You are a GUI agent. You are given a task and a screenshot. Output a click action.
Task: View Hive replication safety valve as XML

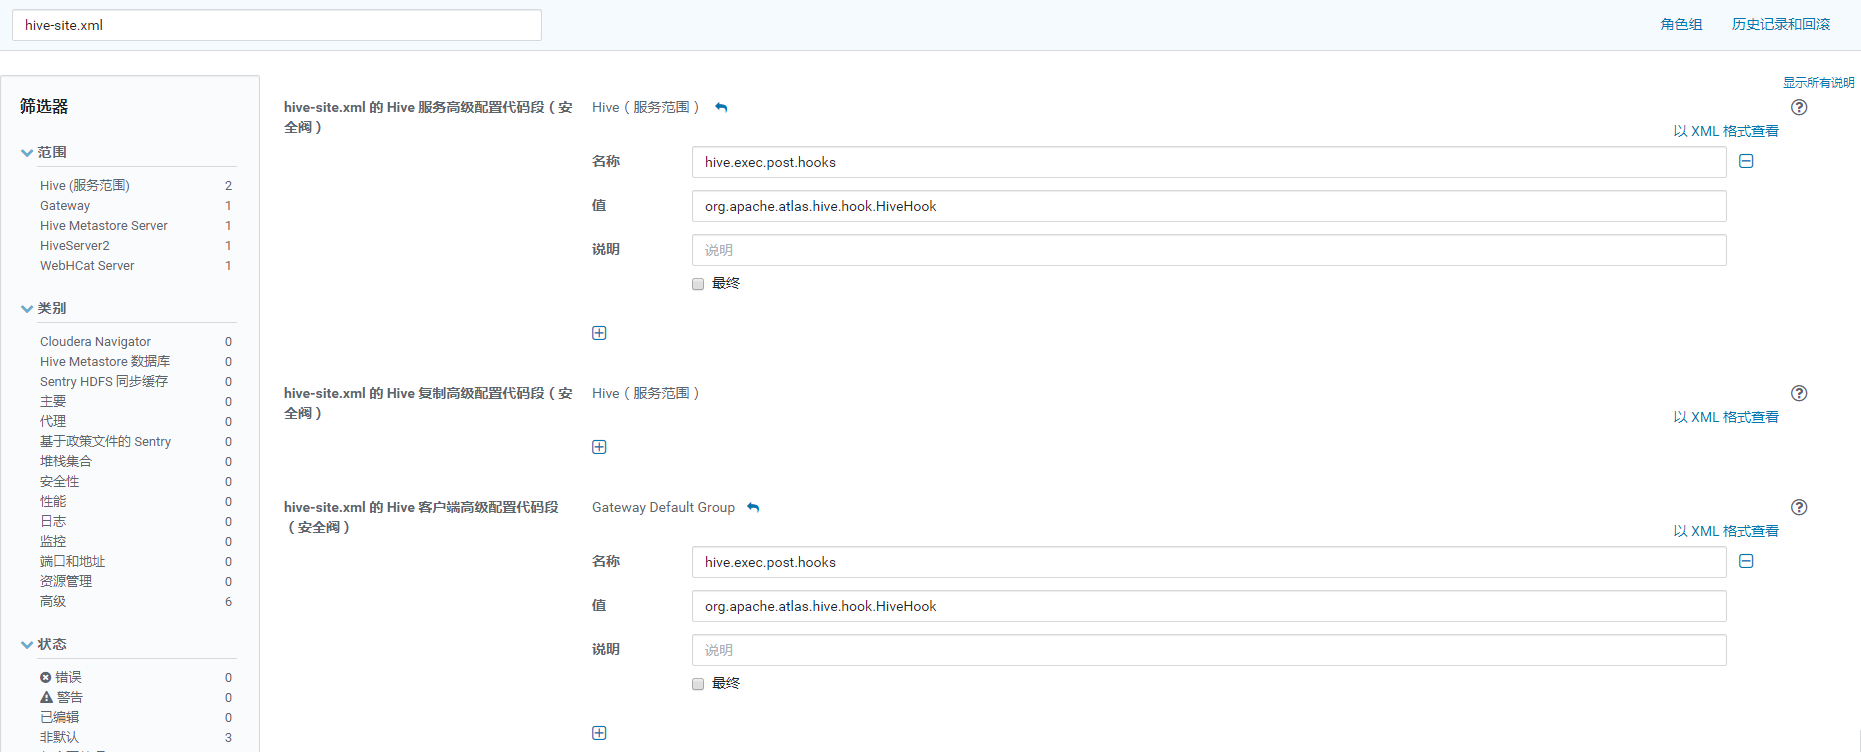tap(1726, 417)
